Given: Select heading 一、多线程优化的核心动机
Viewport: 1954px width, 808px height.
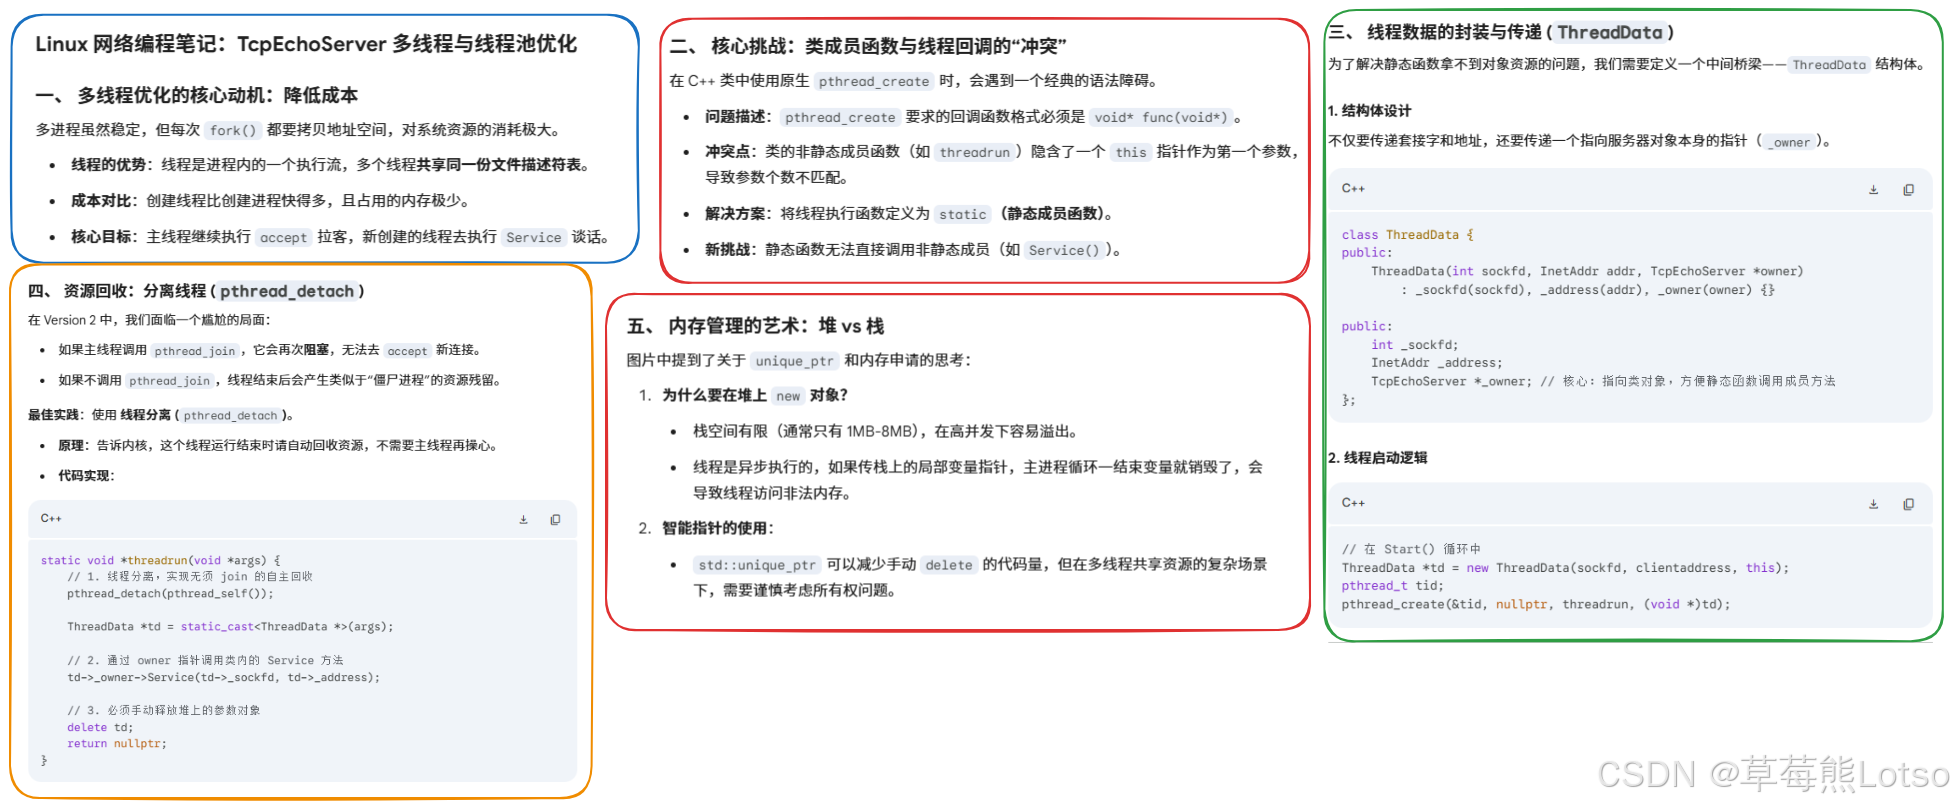Looking at the screenshot, I should tap(197, 95).
